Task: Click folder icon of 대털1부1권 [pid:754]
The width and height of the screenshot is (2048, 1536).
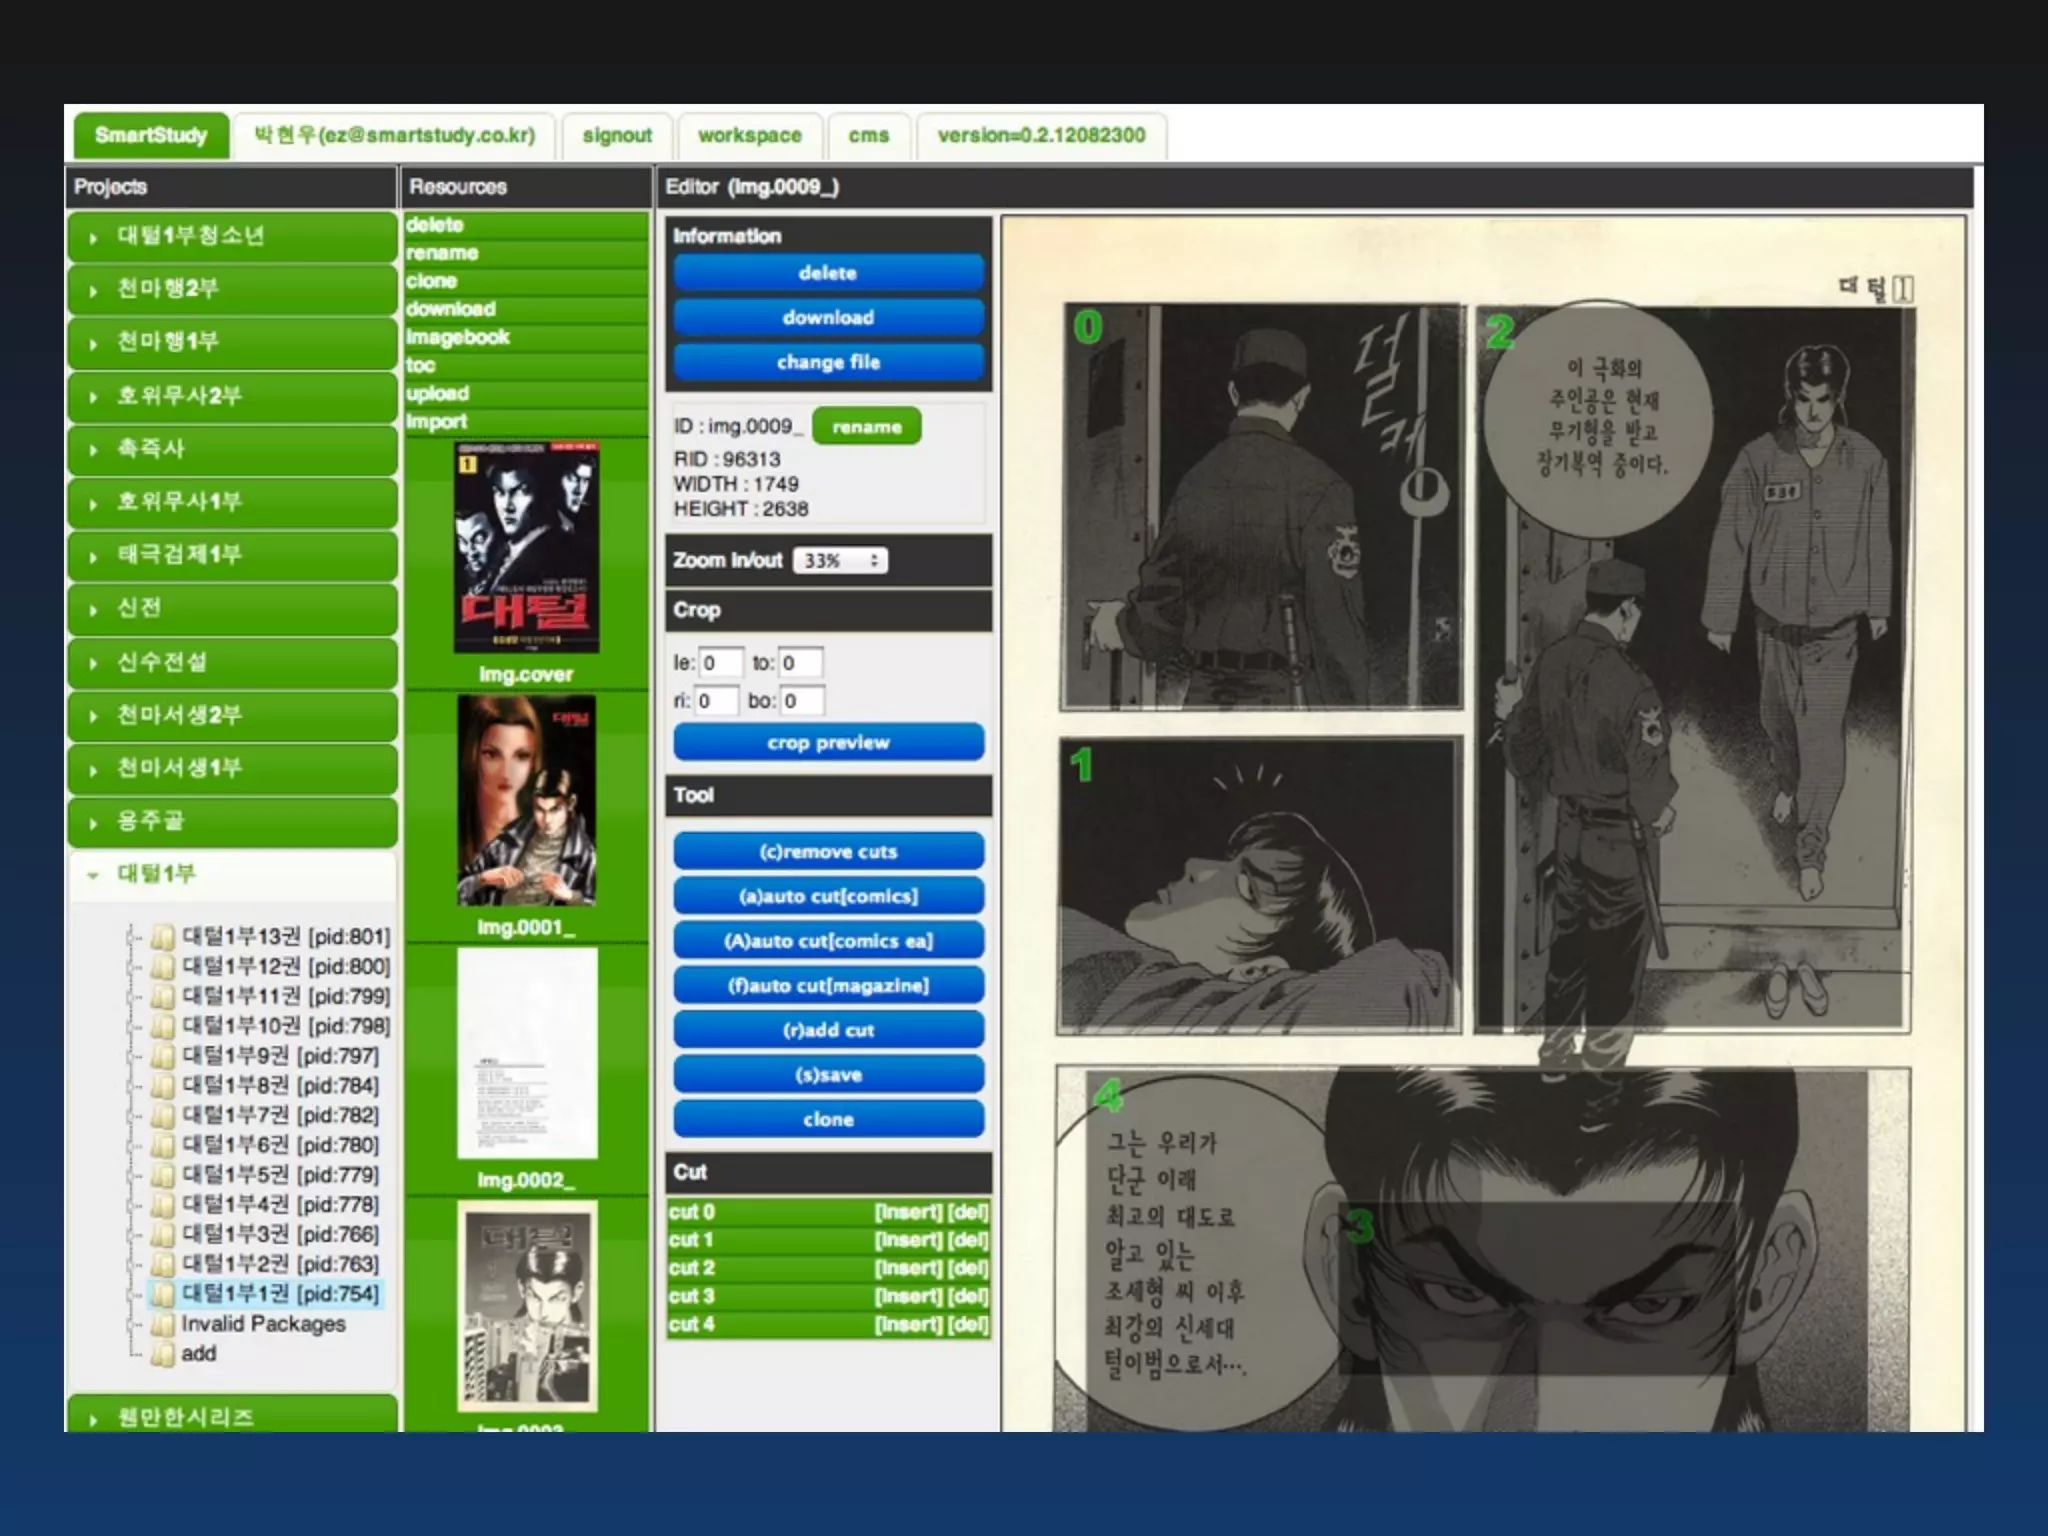Action: coord(162,1294)
